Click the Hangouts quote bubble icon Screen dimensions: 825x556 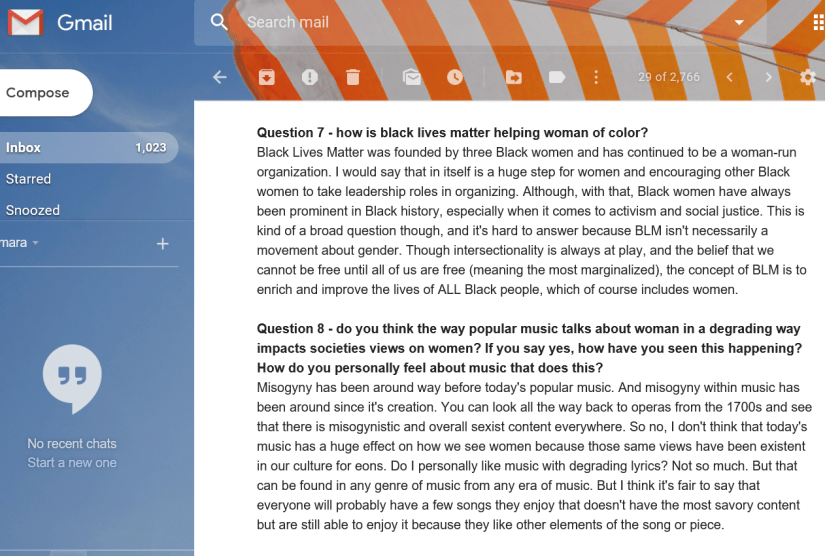pos(72,379)
